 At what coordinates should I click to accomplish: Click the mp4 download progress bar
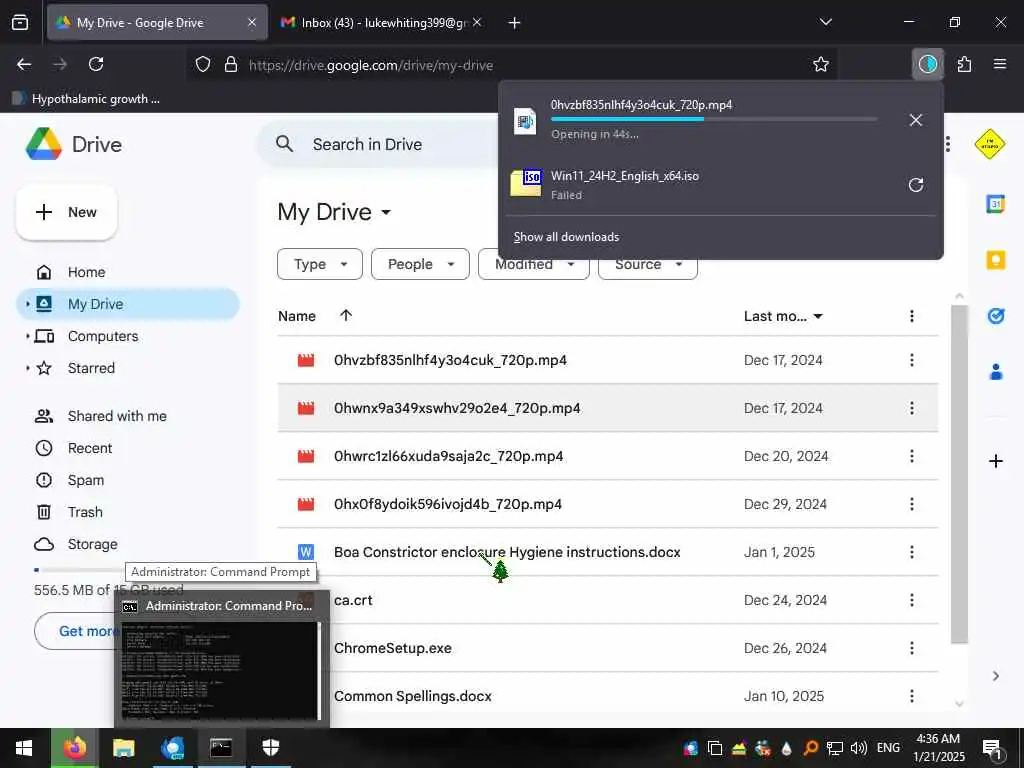[714, 119]
